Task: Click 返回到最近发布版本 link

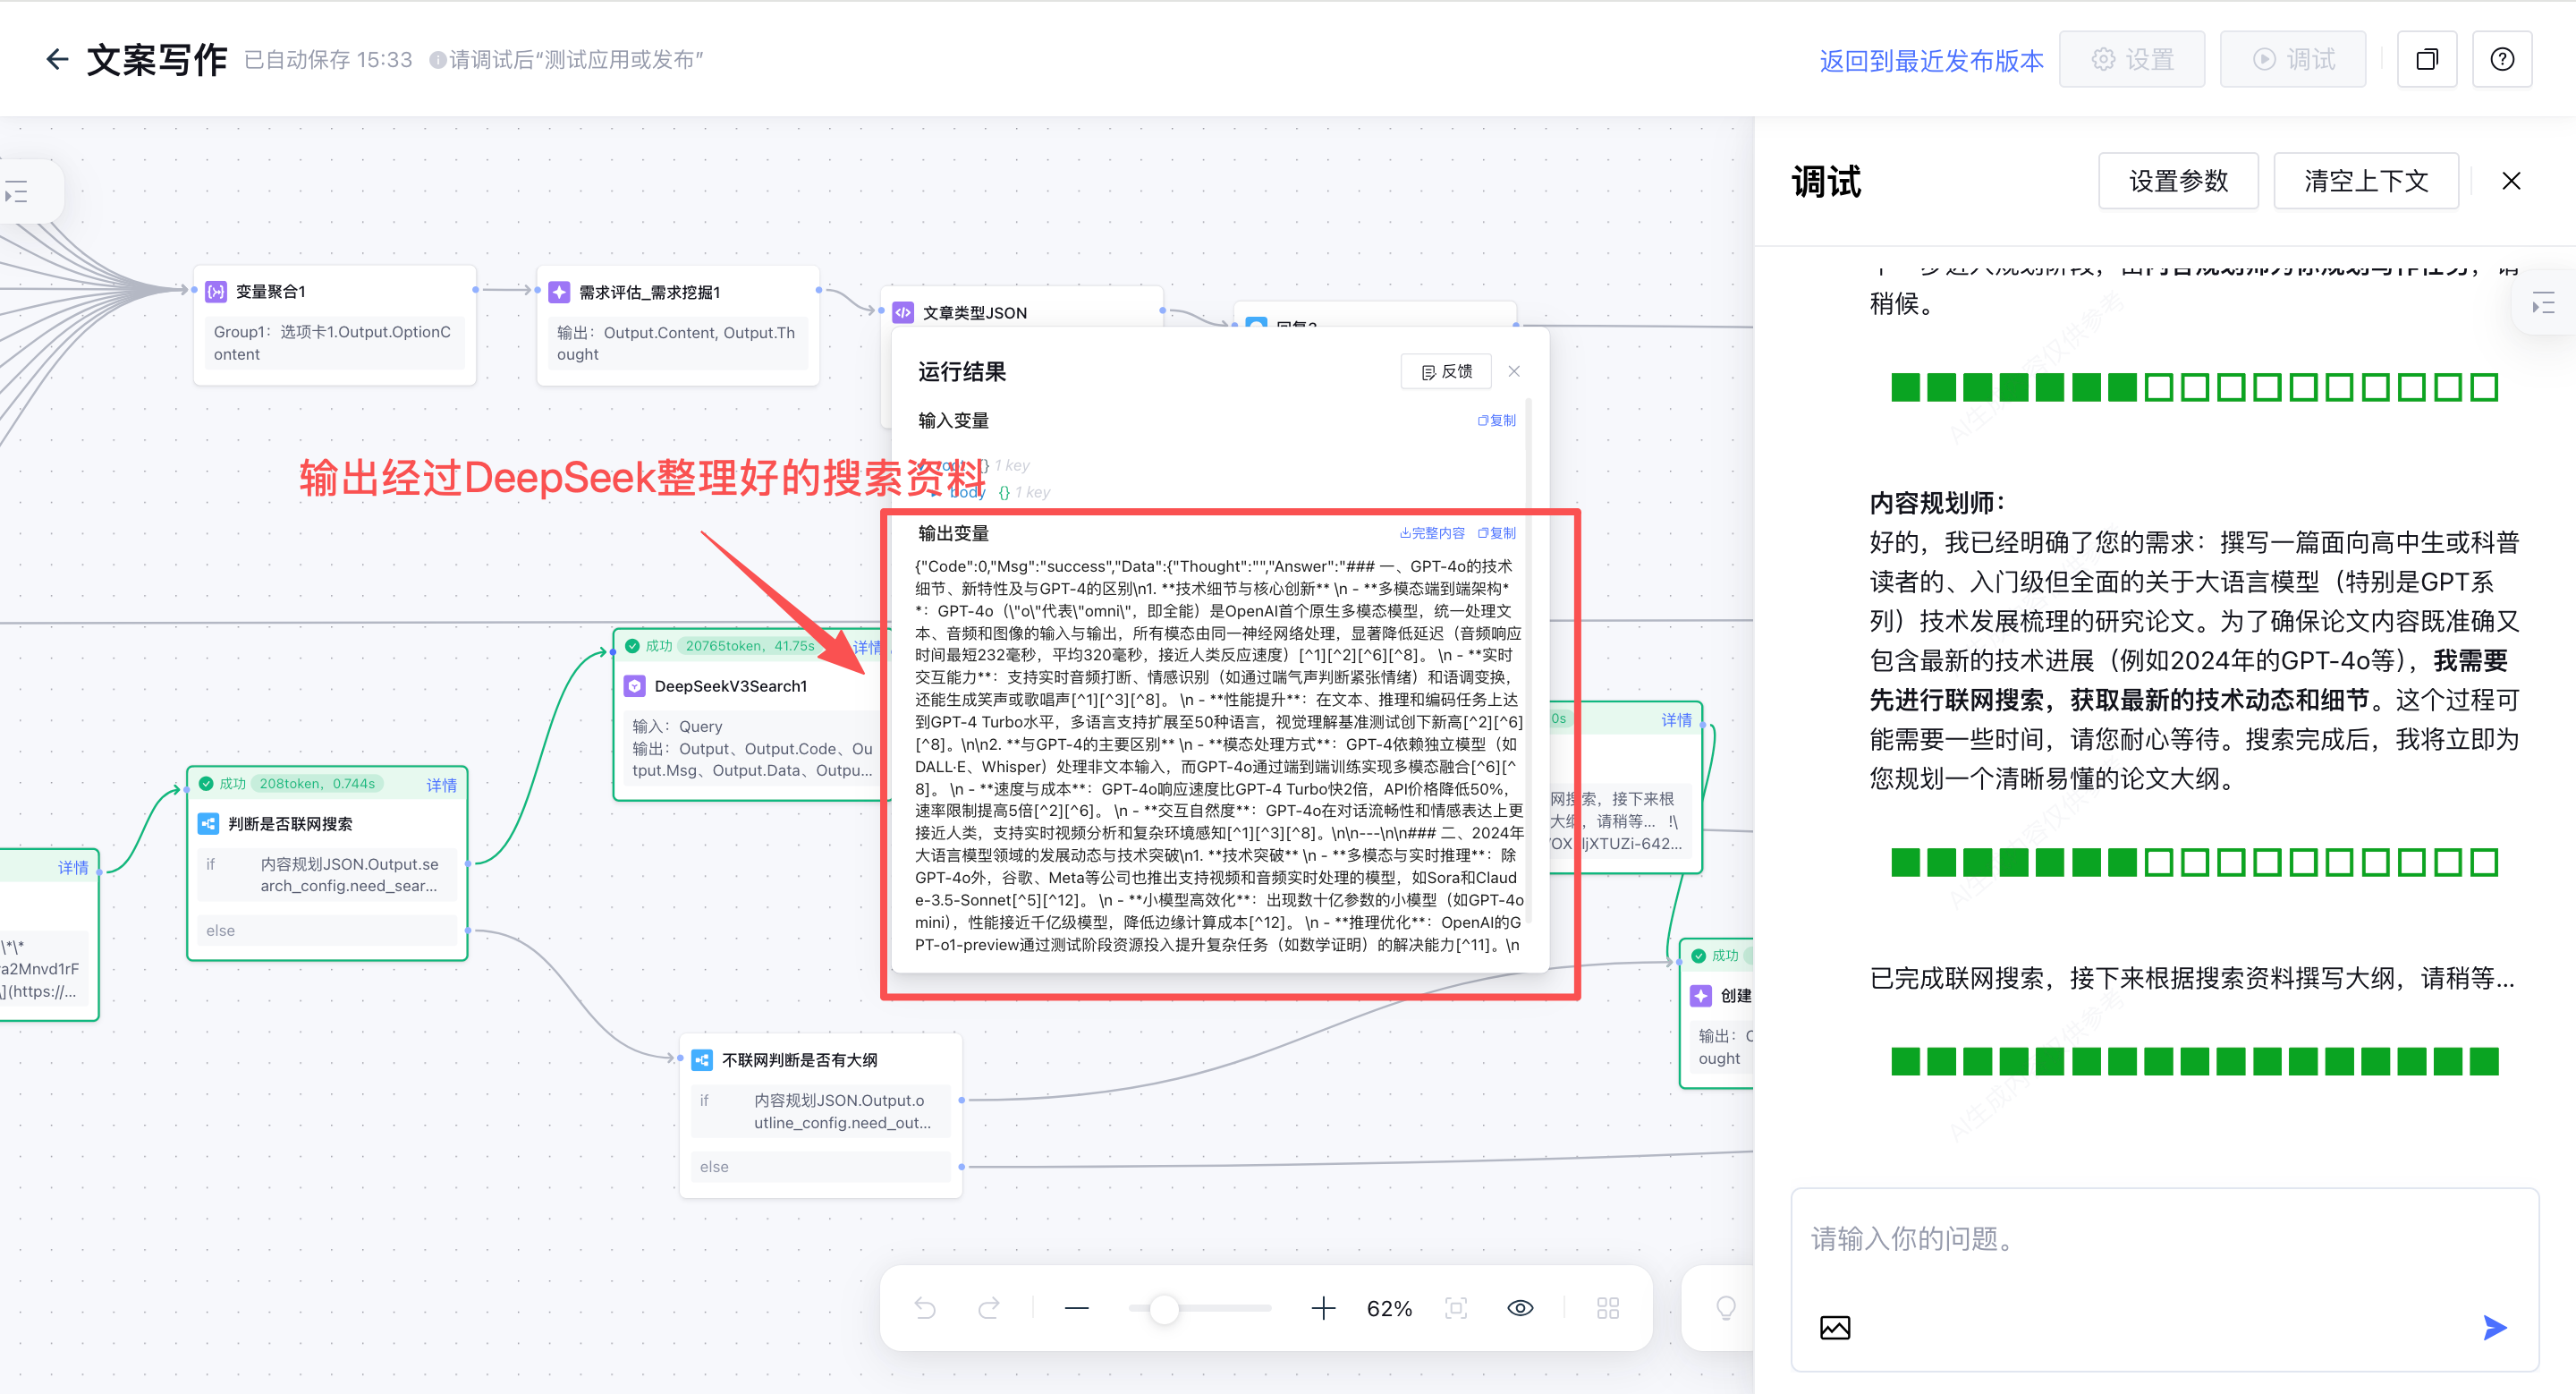Action: coord(1931,60)
